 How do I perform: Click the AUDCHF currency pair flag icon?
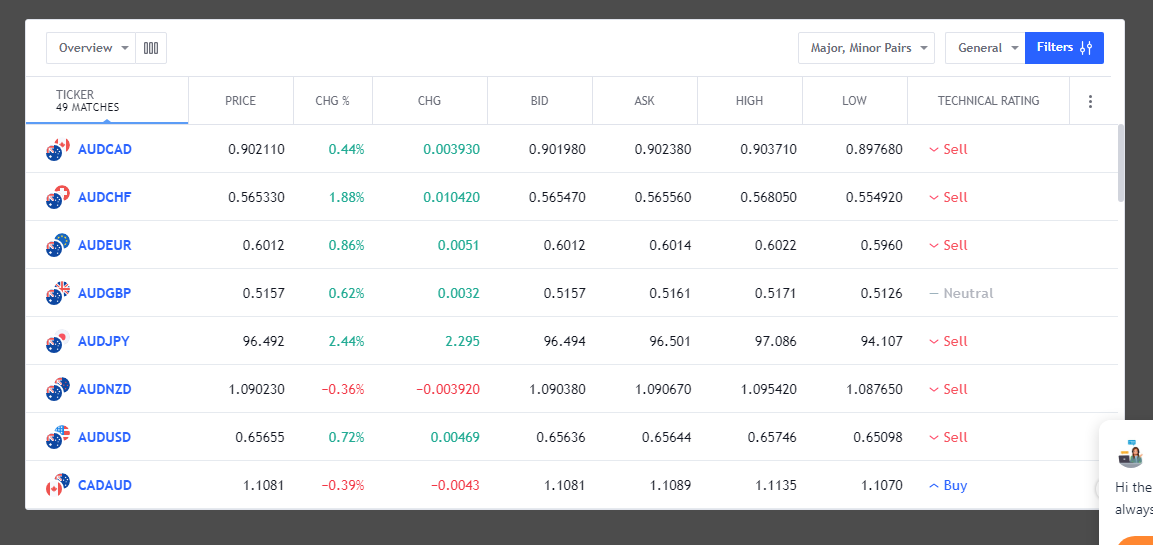click(x=57, y=197)
